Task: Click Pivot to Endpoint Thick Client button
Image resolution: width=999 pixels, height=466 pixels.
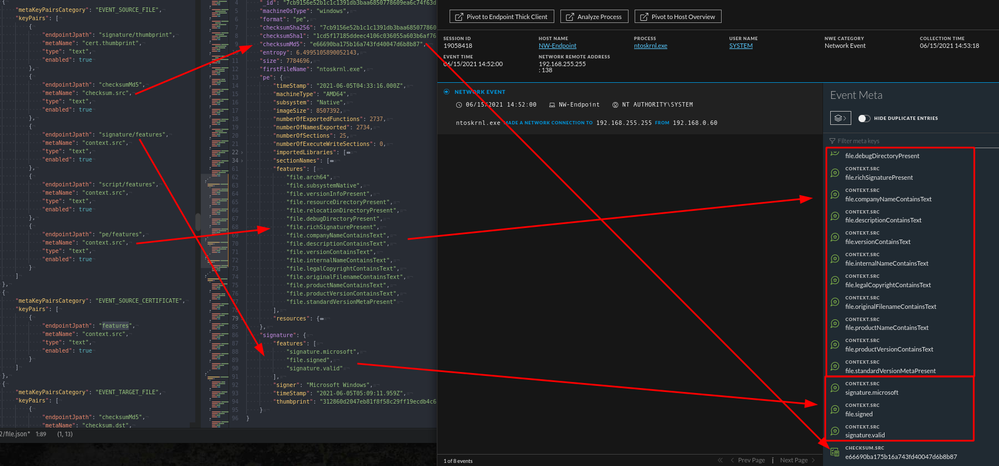Action: tap(499, 17)
